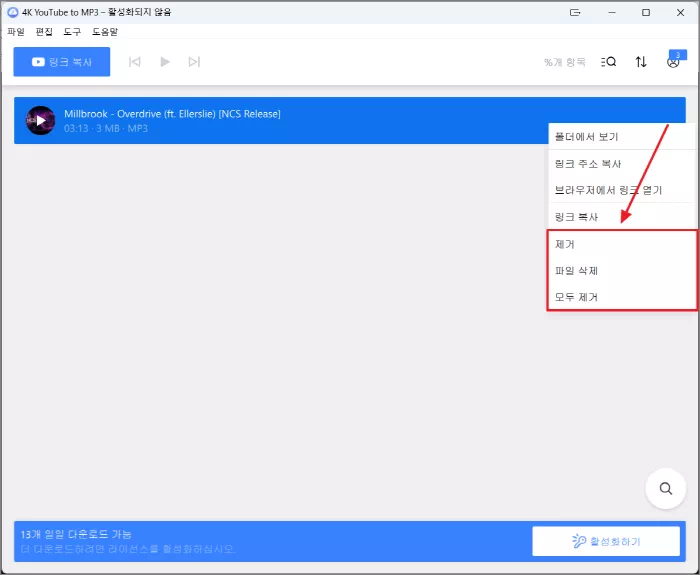
Task: Click the 03:13 · 3 MB · MP3 info text
Action: pyautogui.click(x=106, y=129)
